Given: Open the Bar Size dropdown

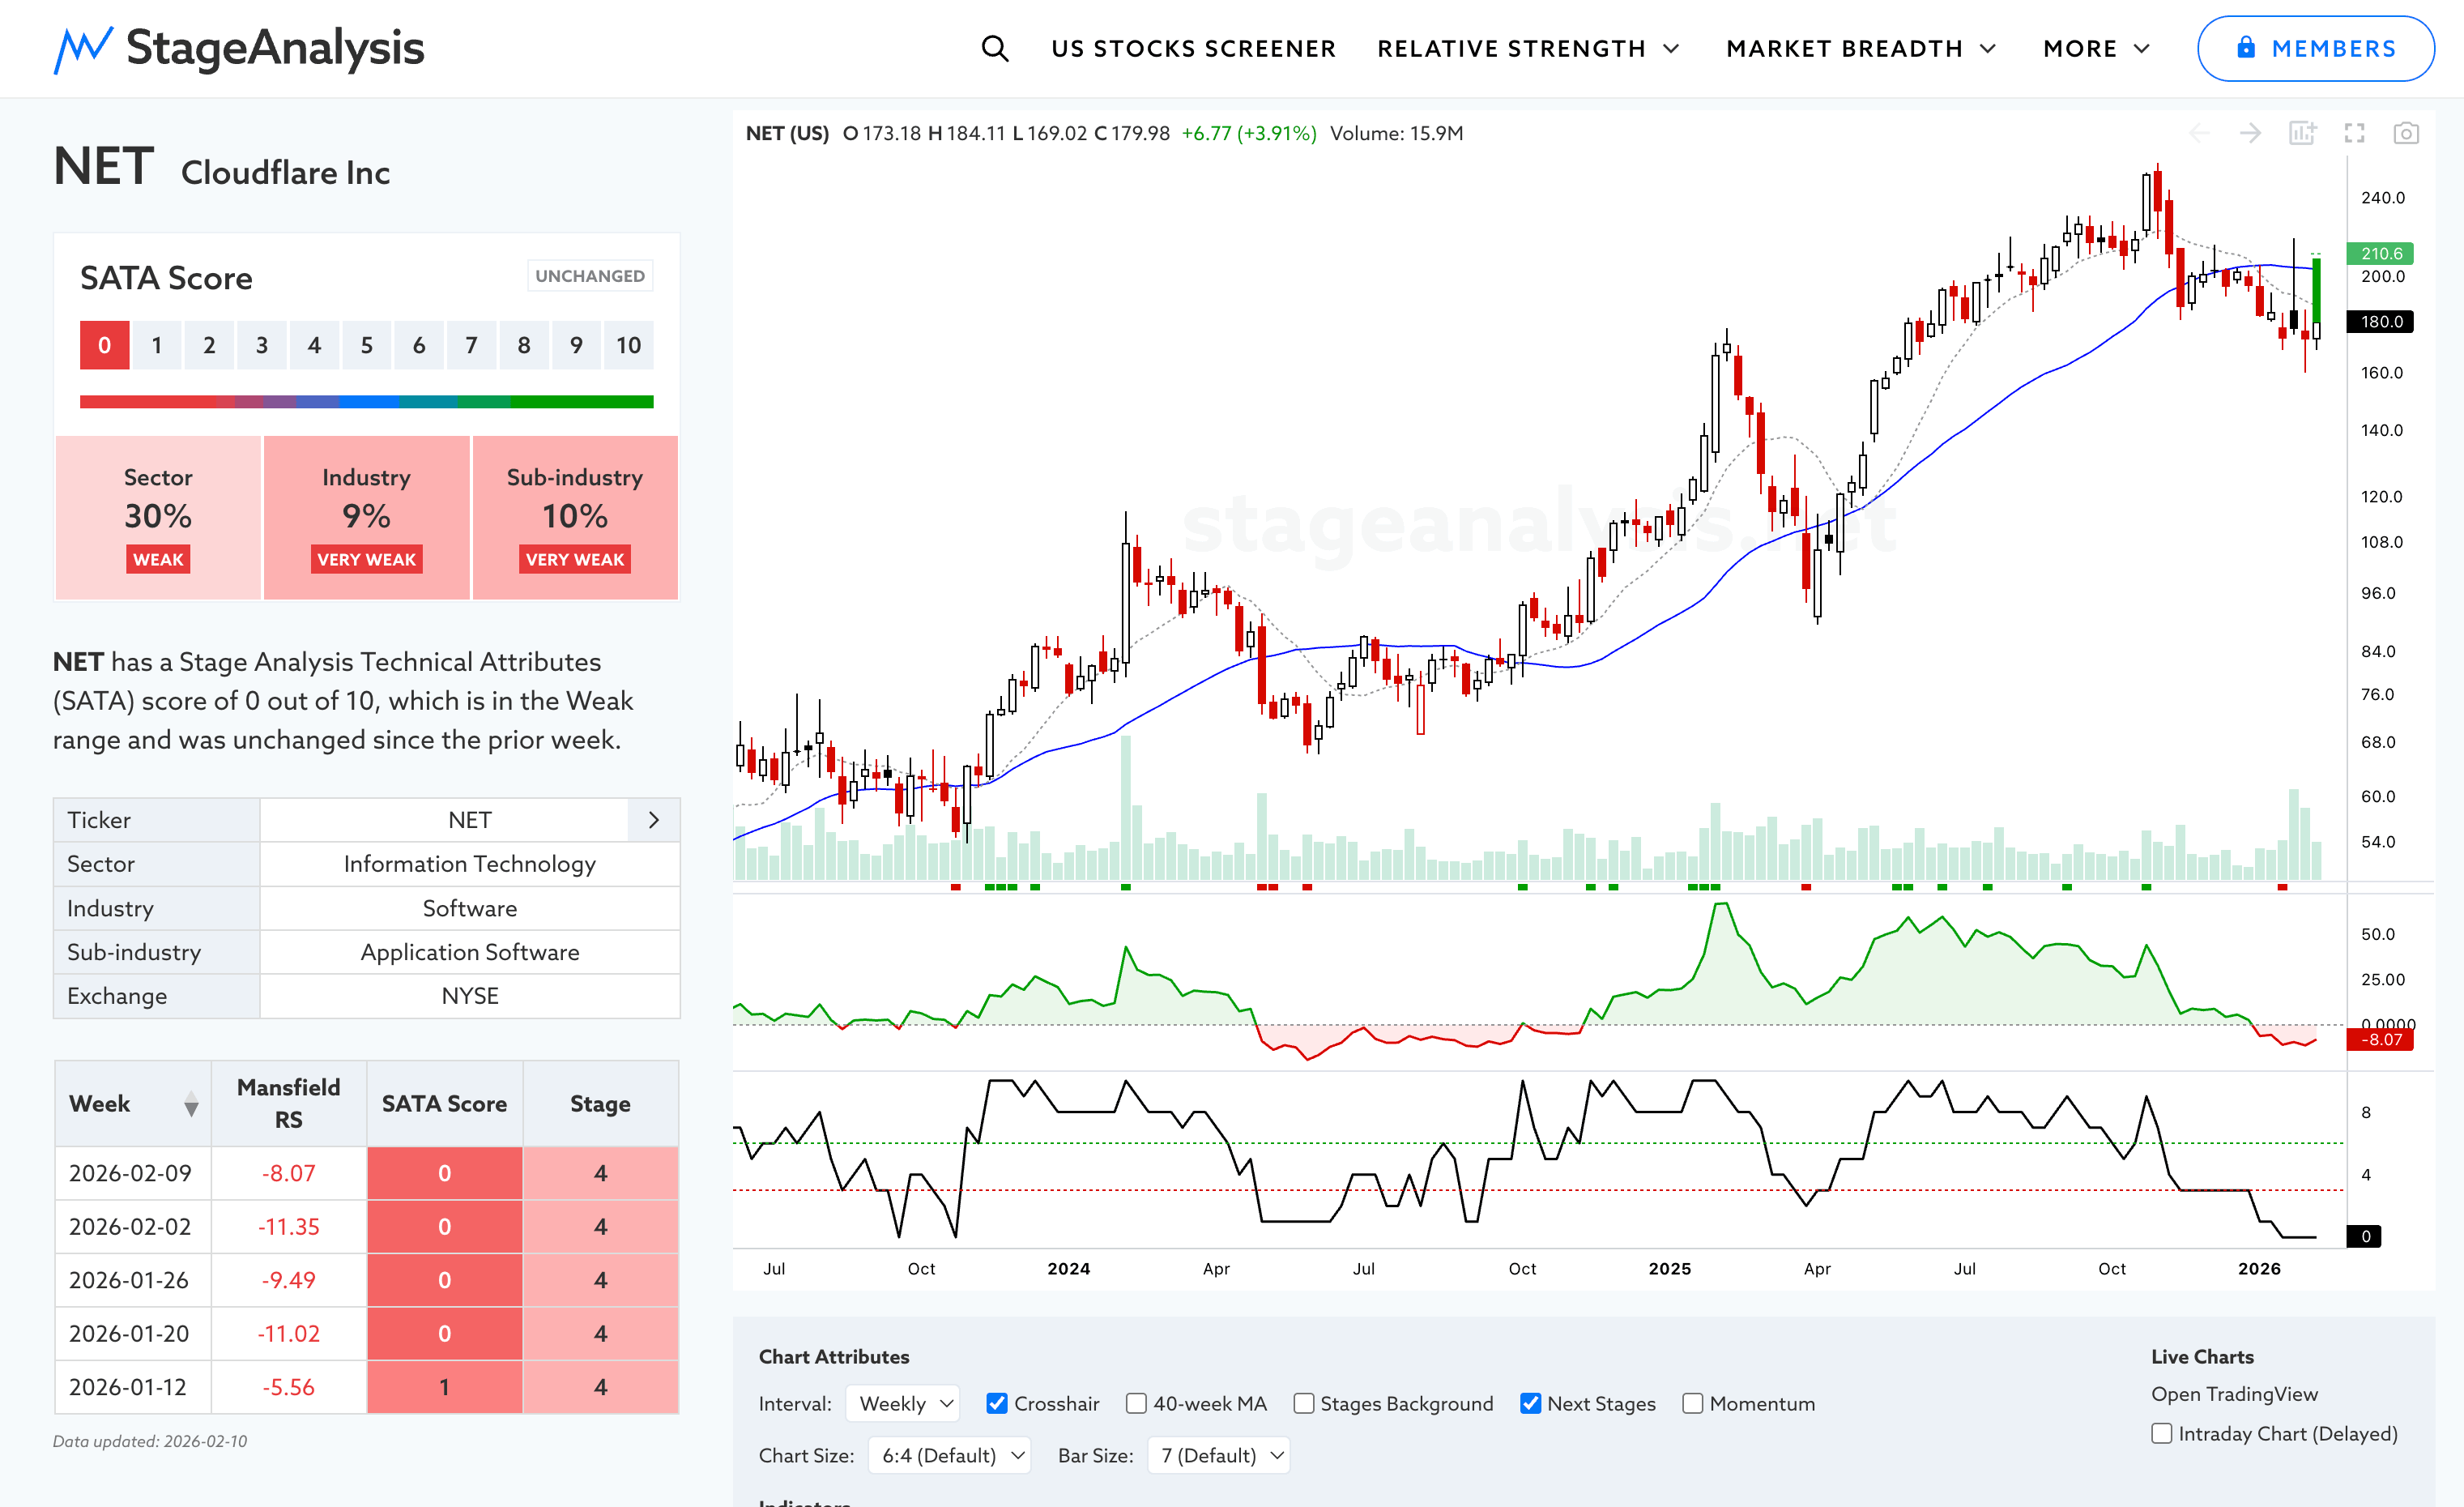Looking at the screenshot, I should (1219, 1455).
